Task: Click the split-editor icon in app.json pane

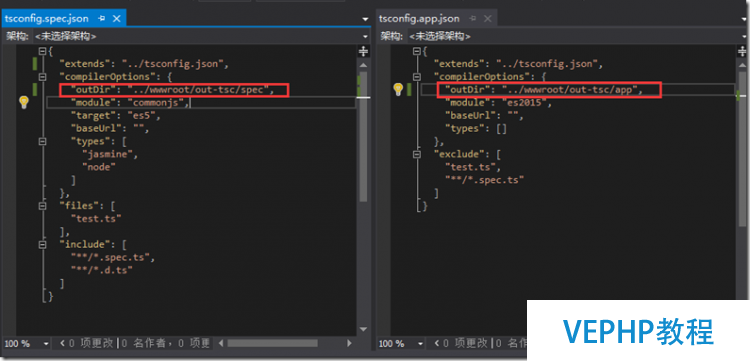Action: (742, 51)
